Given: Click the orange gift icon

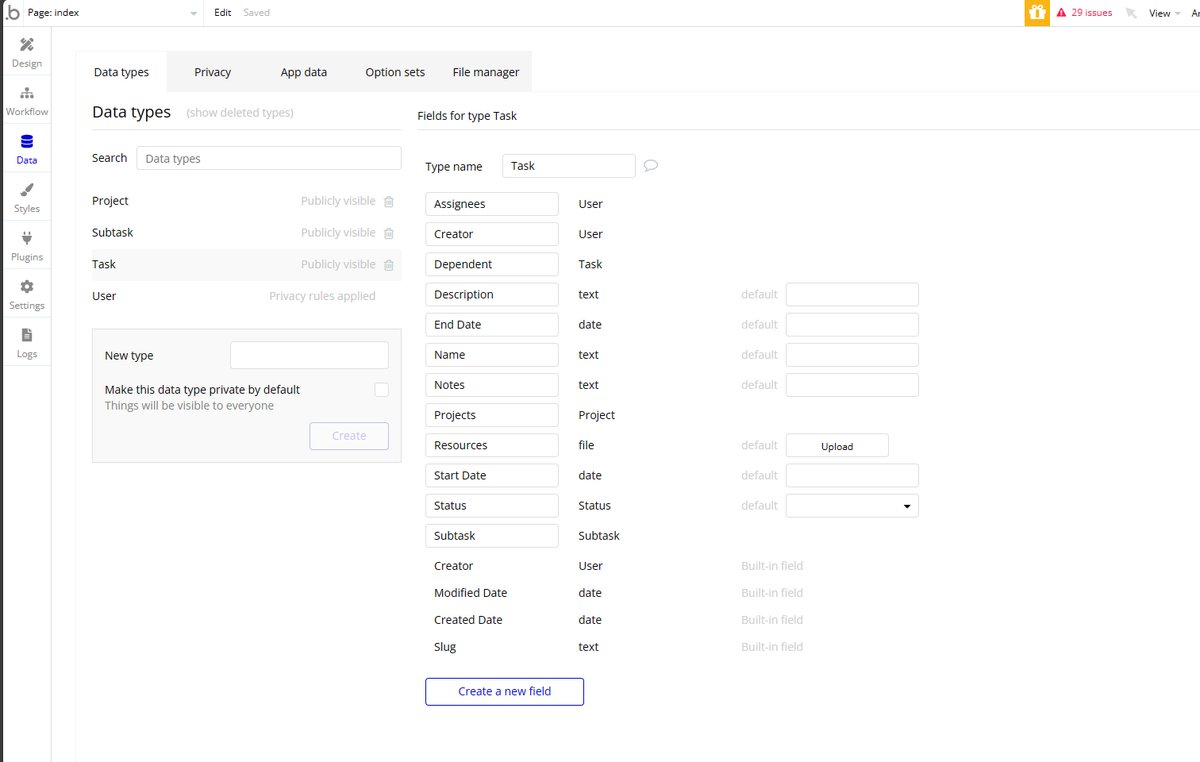Looking at the screenshot, I should point(1037,13).
